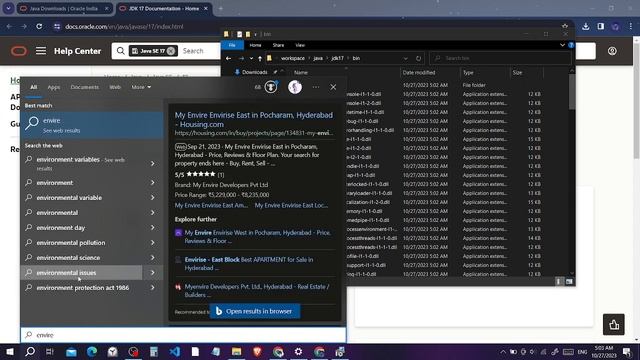
Task: Open search rewards medal icon
Action: coord(271,87)
